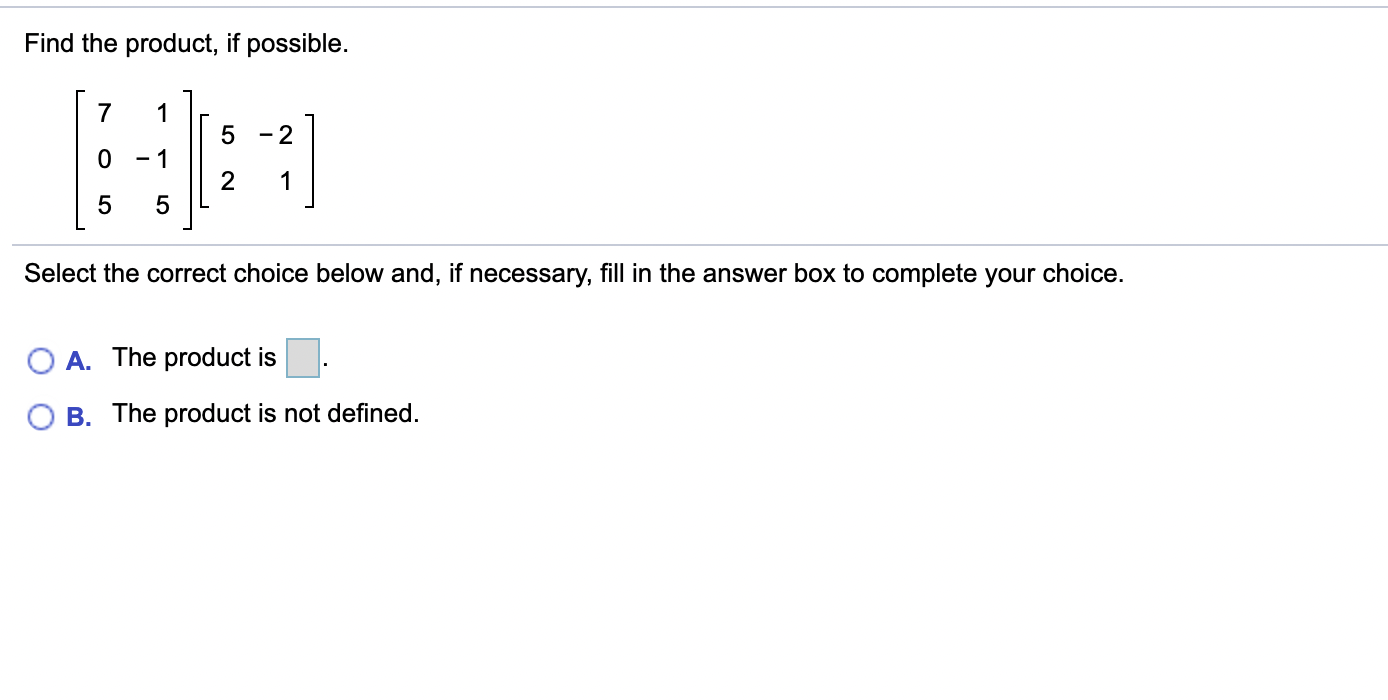
Task: Select radio button for choice A
Action: click(x=41, y=360)
